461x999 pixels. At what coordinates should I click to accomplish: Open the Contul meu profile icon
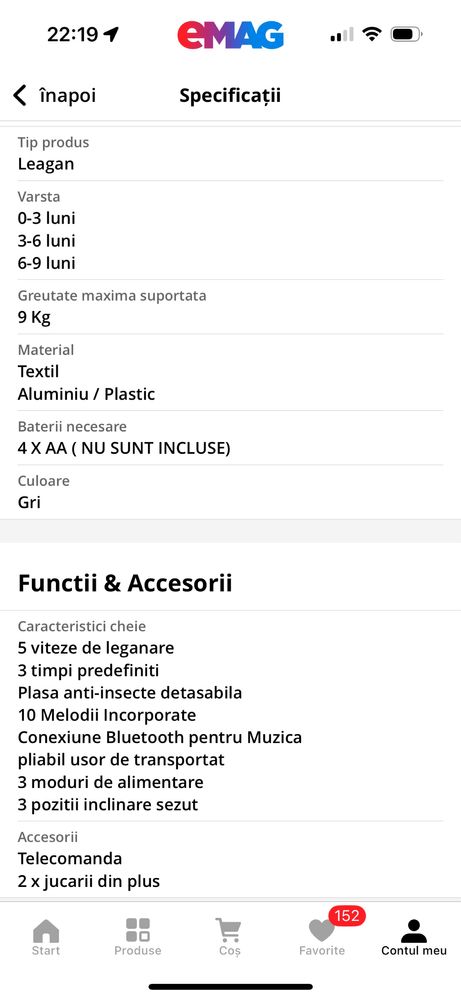[x=414, y=937]
